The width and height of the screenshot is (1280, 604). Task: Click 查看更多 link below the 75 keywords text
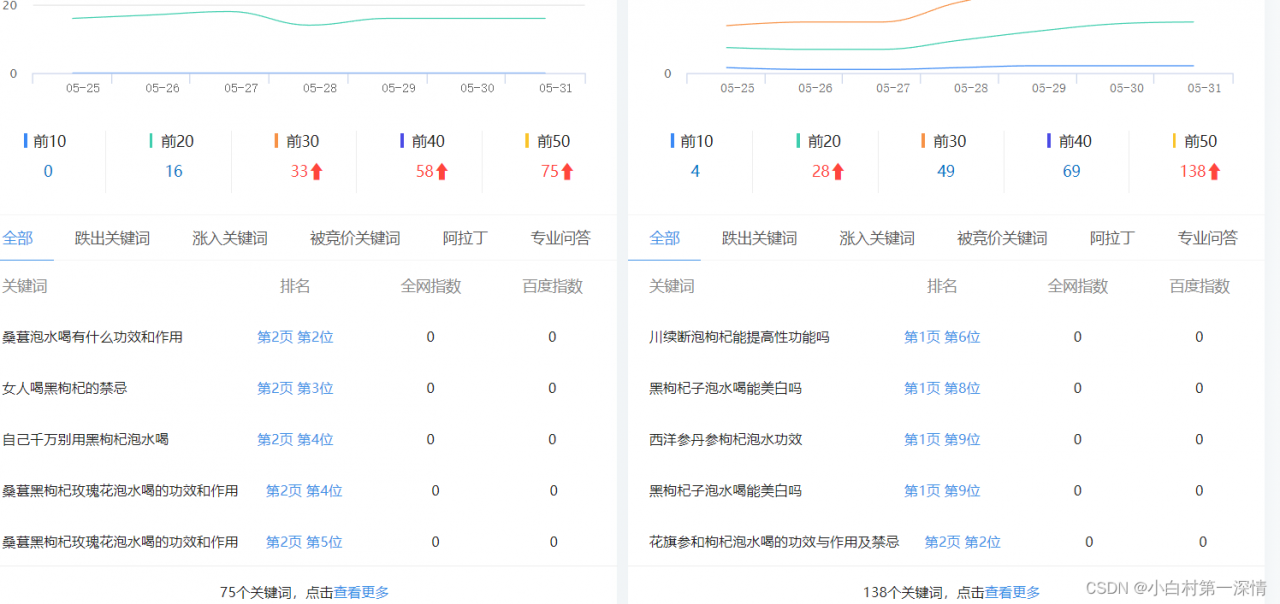(364, 592)
